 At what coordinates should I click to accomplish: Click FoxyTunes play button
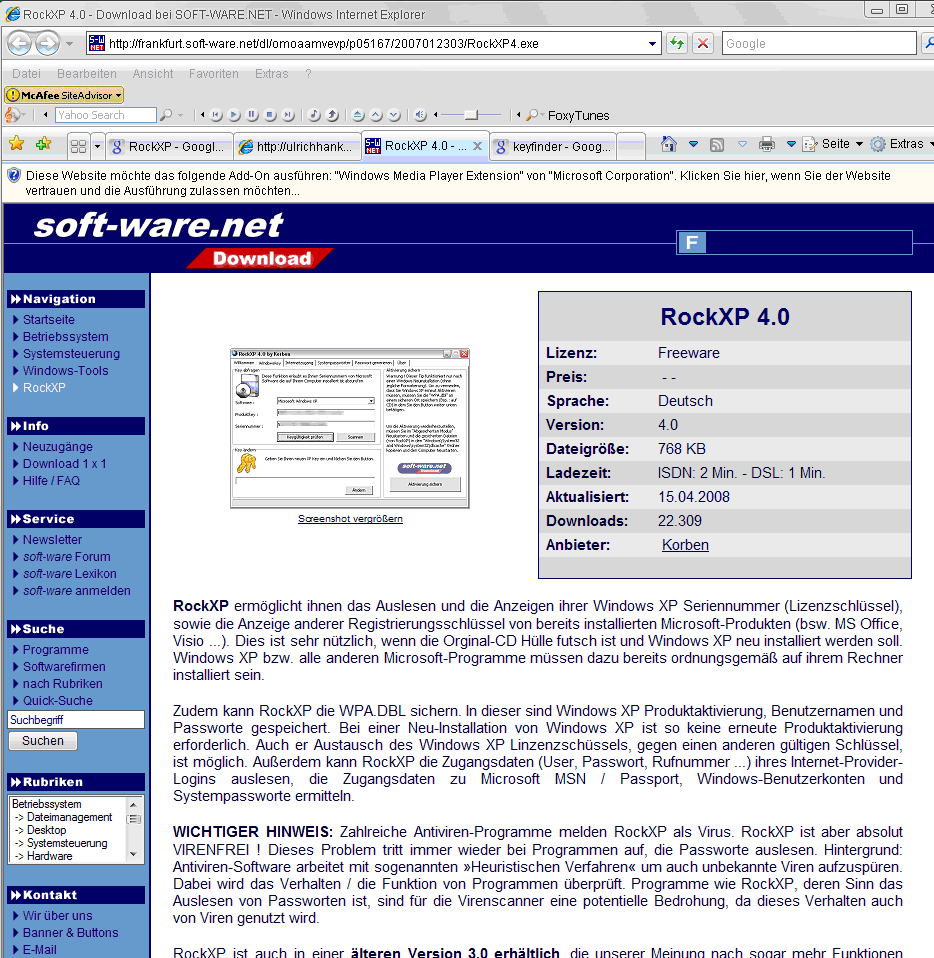click(x=234, y=115)
